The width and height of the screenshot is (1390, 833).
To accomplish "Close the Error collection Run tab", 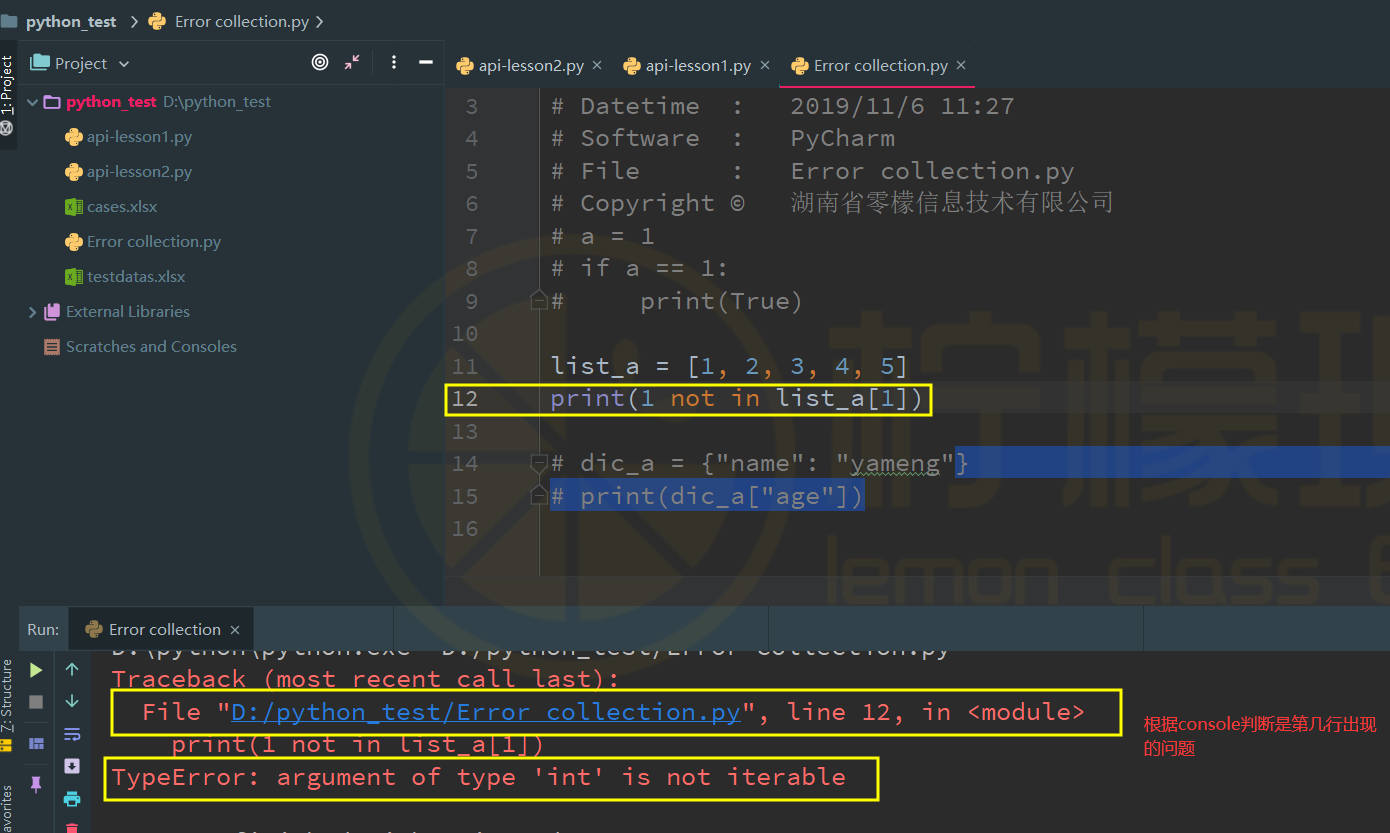I will click(235, 630).
